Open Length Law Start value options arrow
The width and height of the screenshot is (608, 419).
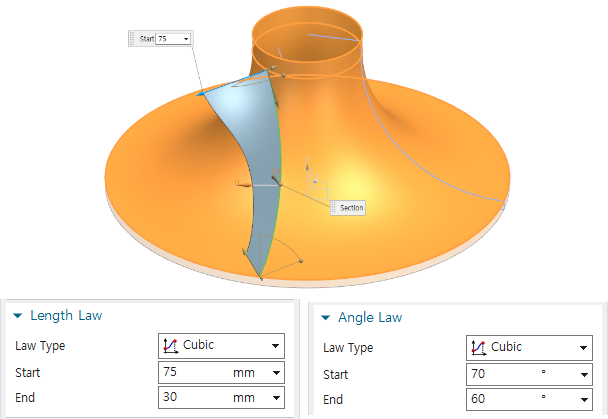(275, 372)
